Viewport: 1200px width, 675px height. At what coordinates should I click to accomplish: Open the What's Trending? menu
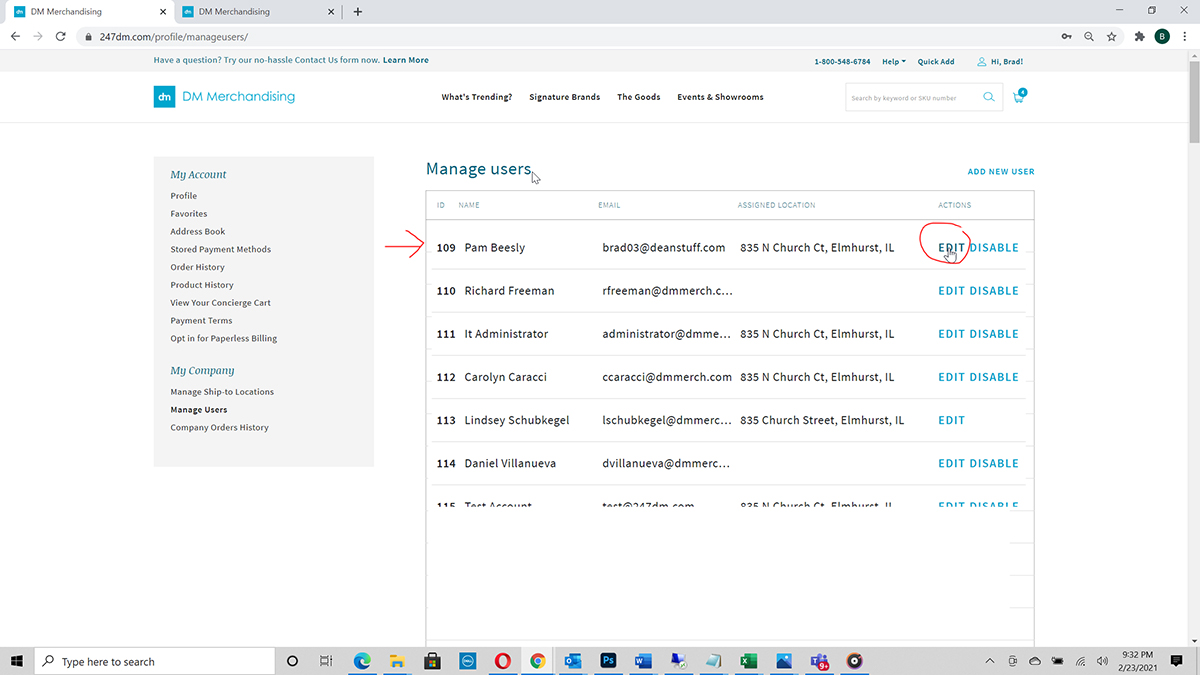point(477,97)
